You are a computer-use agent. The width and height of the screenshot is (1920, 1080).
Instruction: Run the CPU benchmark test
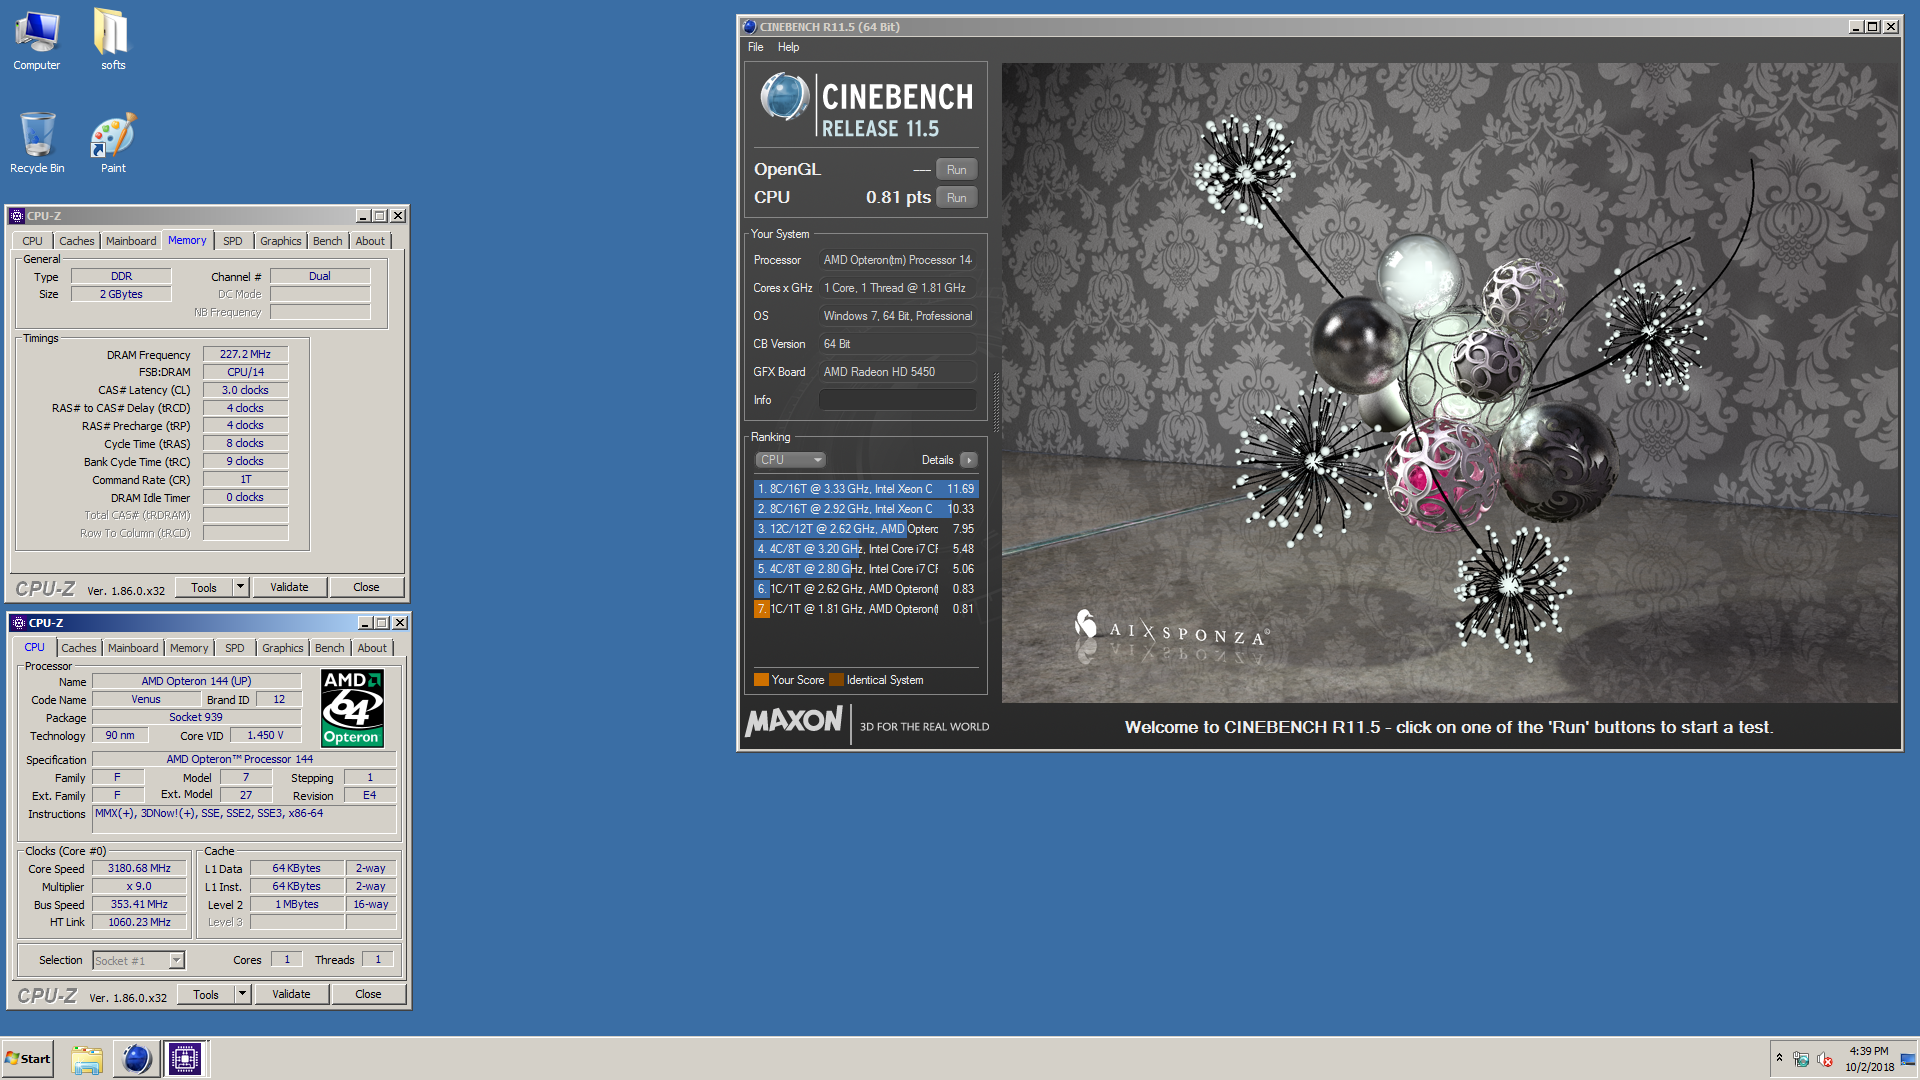click(x=956, y=198)
